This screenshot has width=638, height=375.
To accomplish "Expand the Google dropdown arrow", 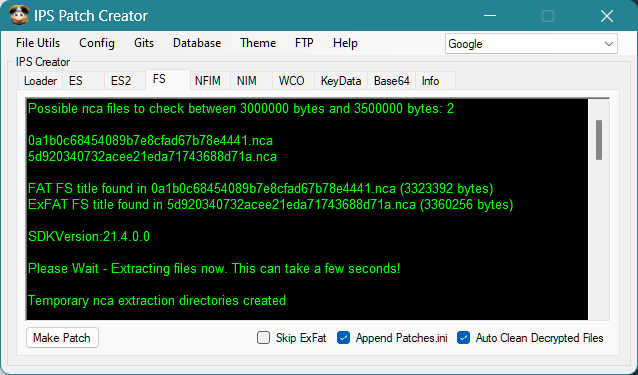I will click(x=609, y=44).
